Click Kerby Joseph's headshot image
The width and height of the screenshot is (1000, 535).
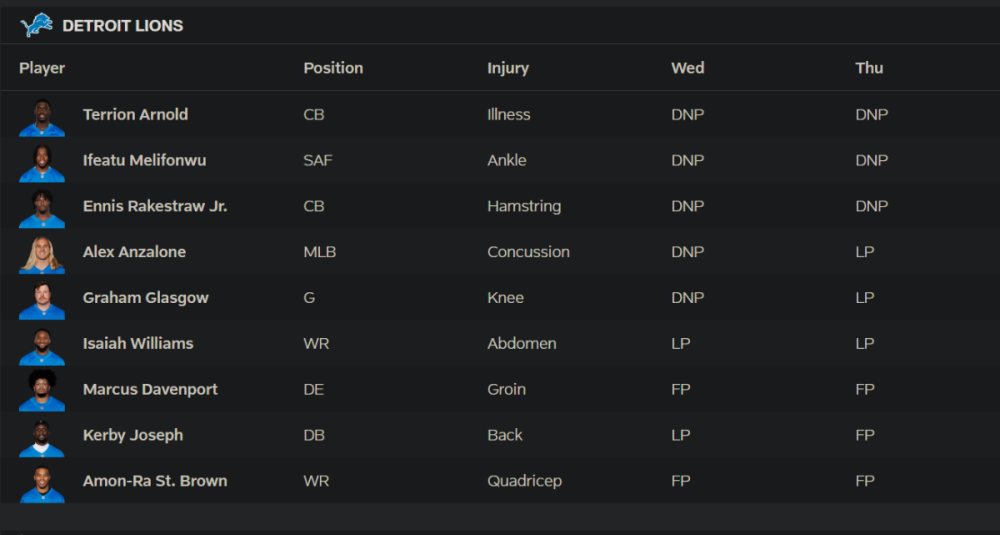click(42, 437)
